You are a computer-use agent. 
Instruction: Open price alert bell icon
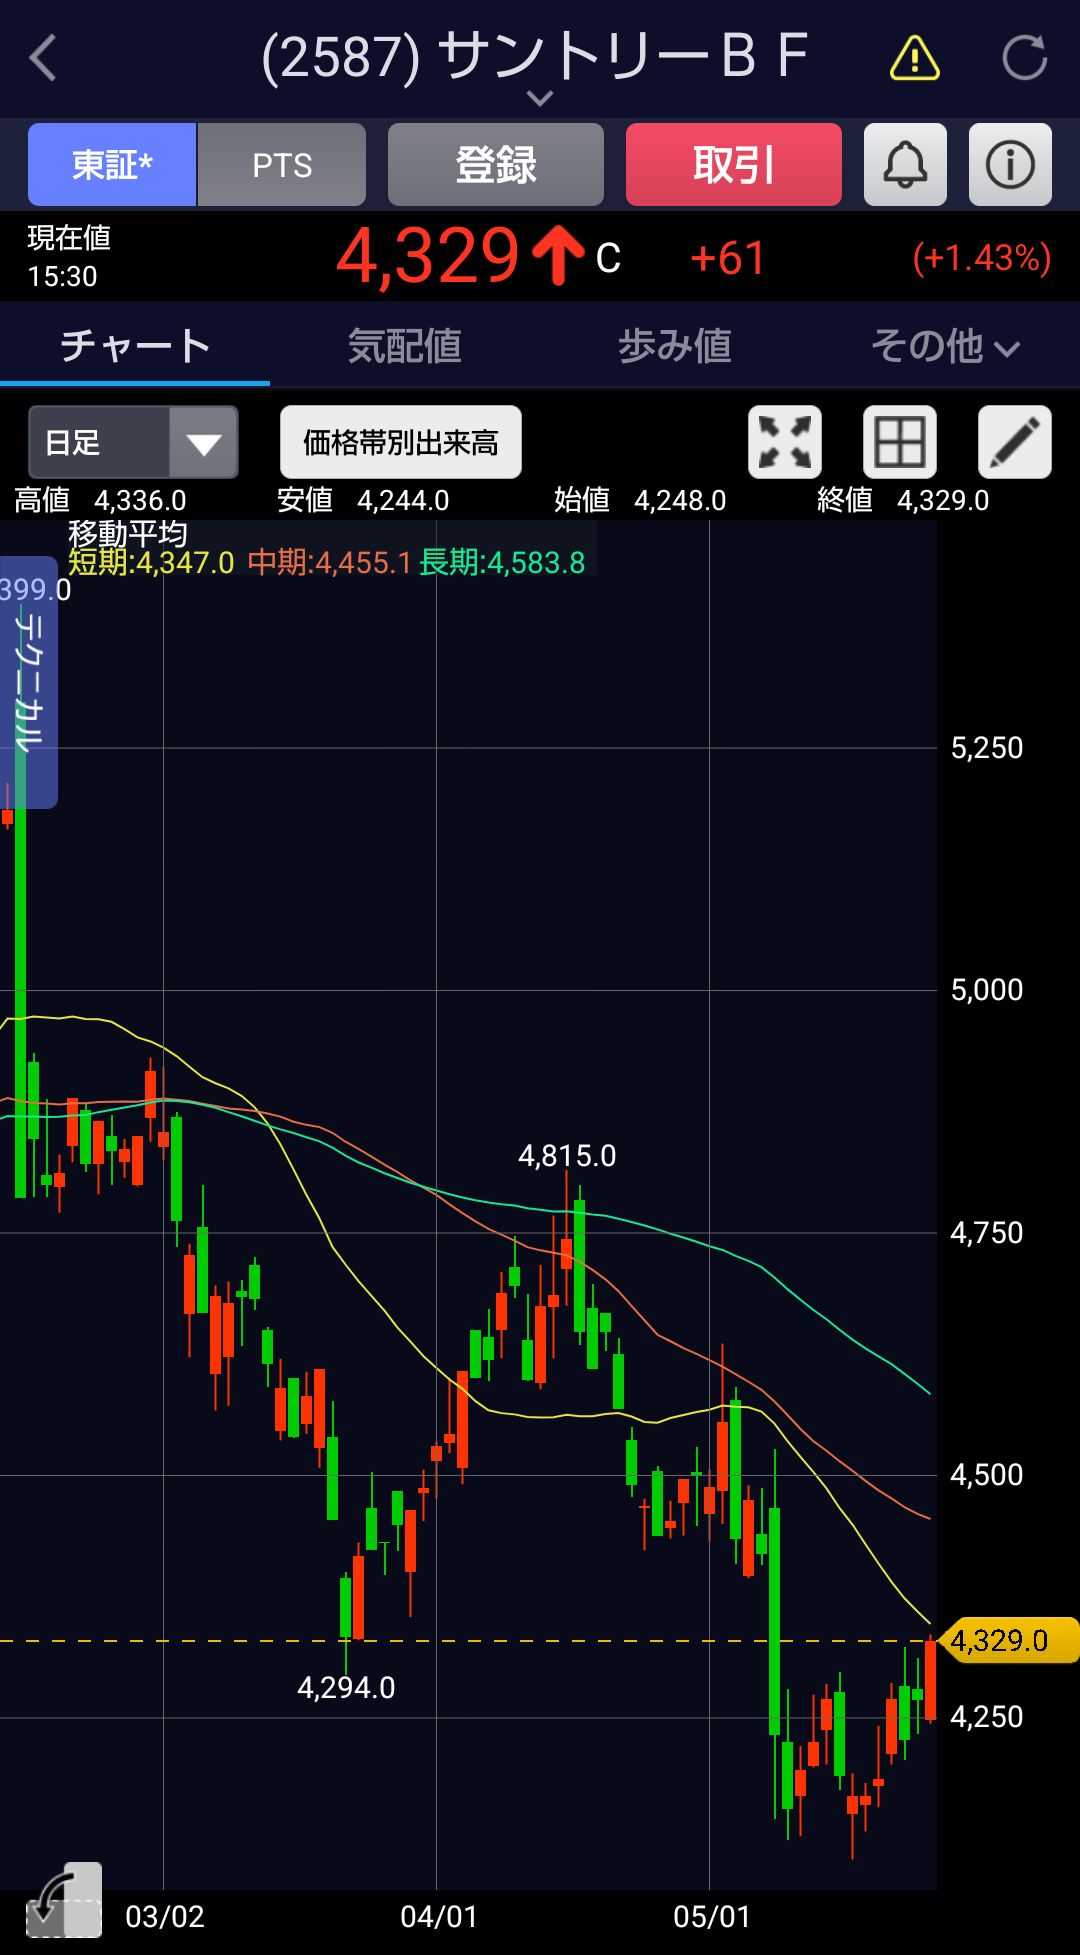pos(905,165)
